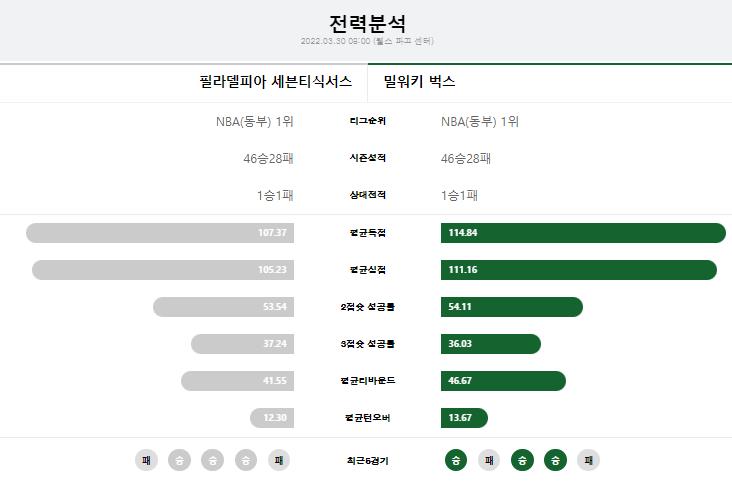Click Philadelphia's last recent-game 패 circle
The width and height of the screenshot is (732, 484).
[279, 460]
